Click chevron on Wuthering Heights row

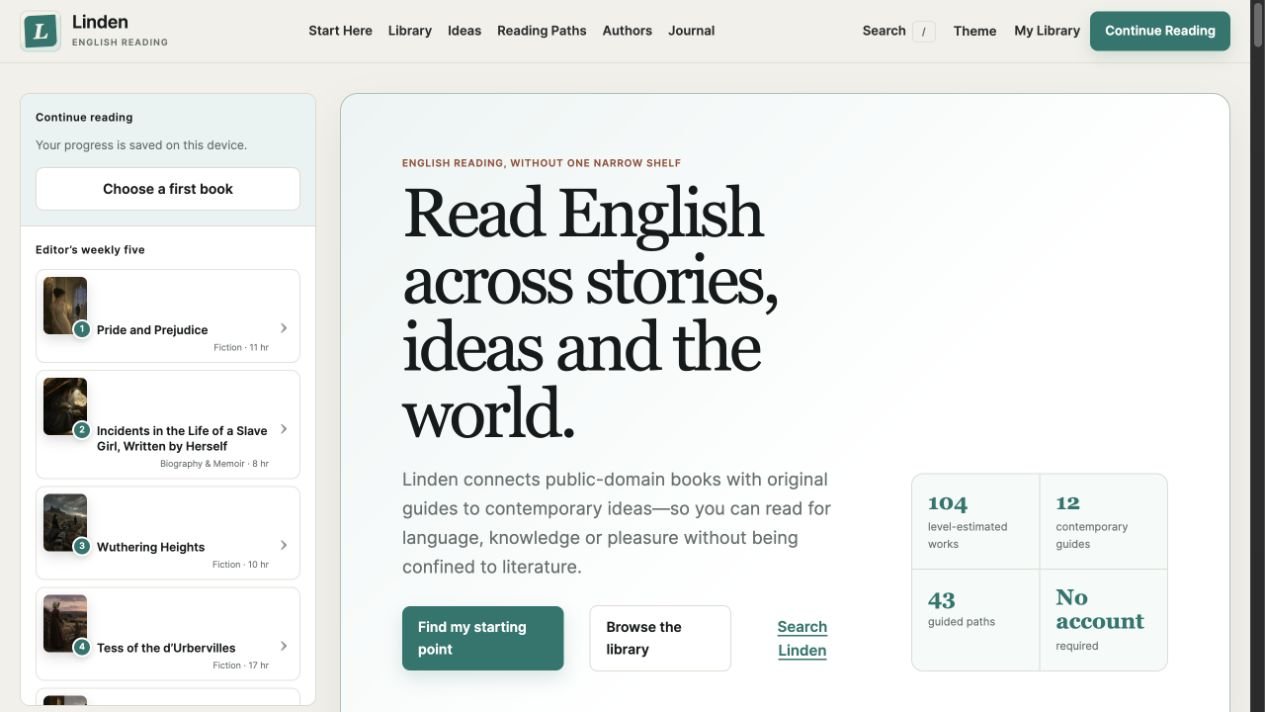click(x=284, y=545)
